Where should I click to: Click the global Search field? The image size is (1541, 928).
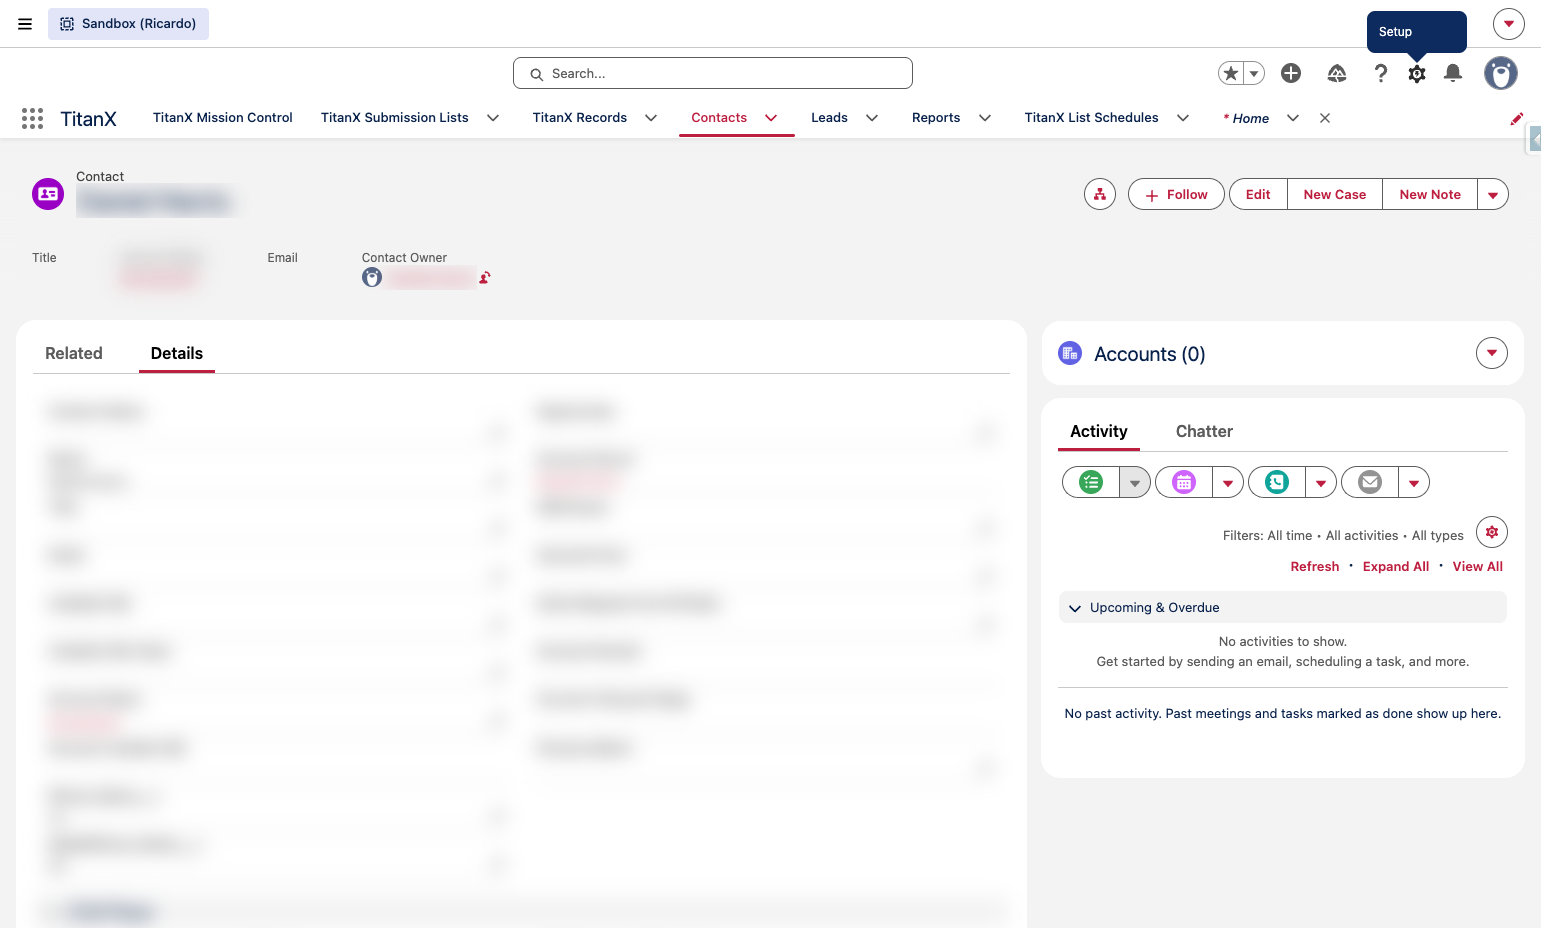[x=713, y=73]
